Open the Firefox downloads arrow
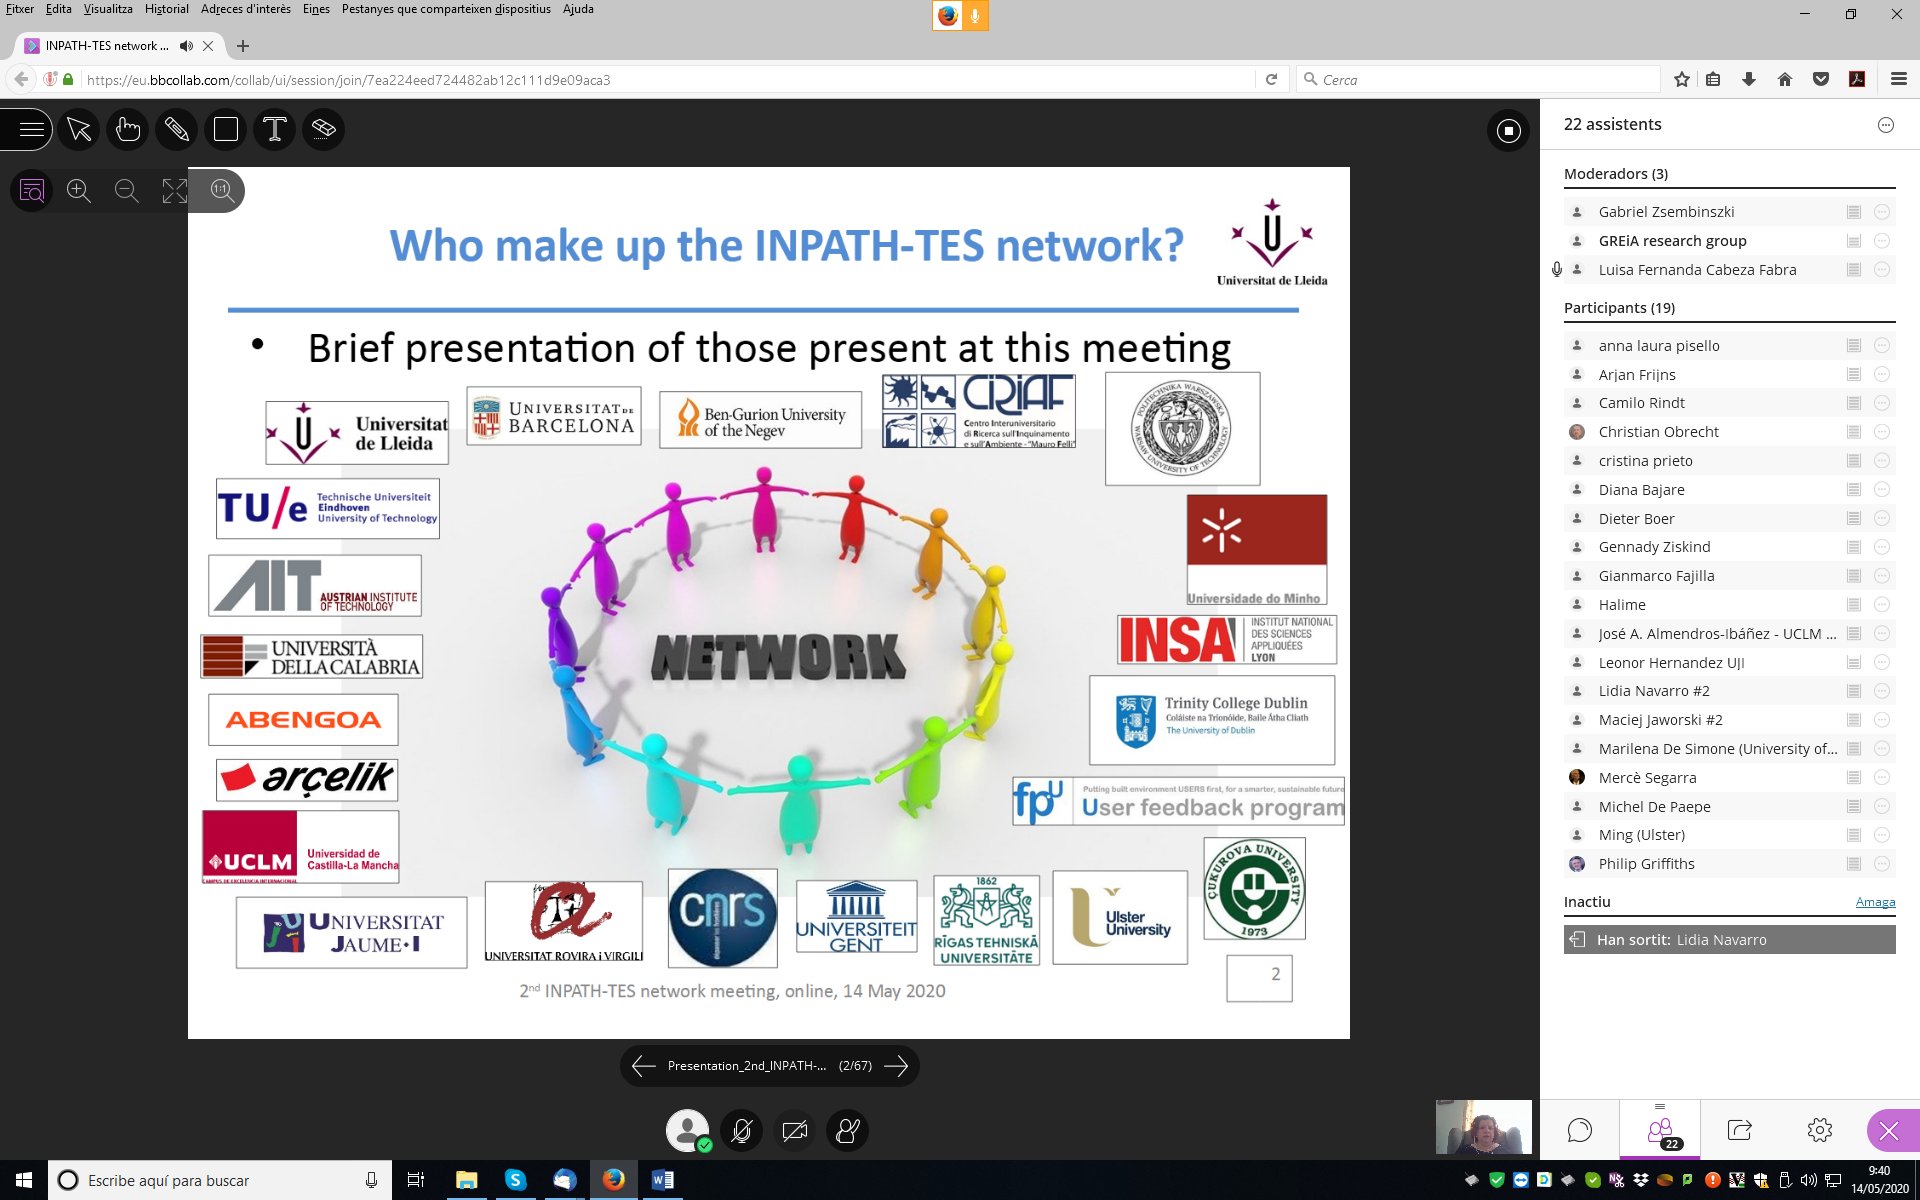 click(1749, 80)
